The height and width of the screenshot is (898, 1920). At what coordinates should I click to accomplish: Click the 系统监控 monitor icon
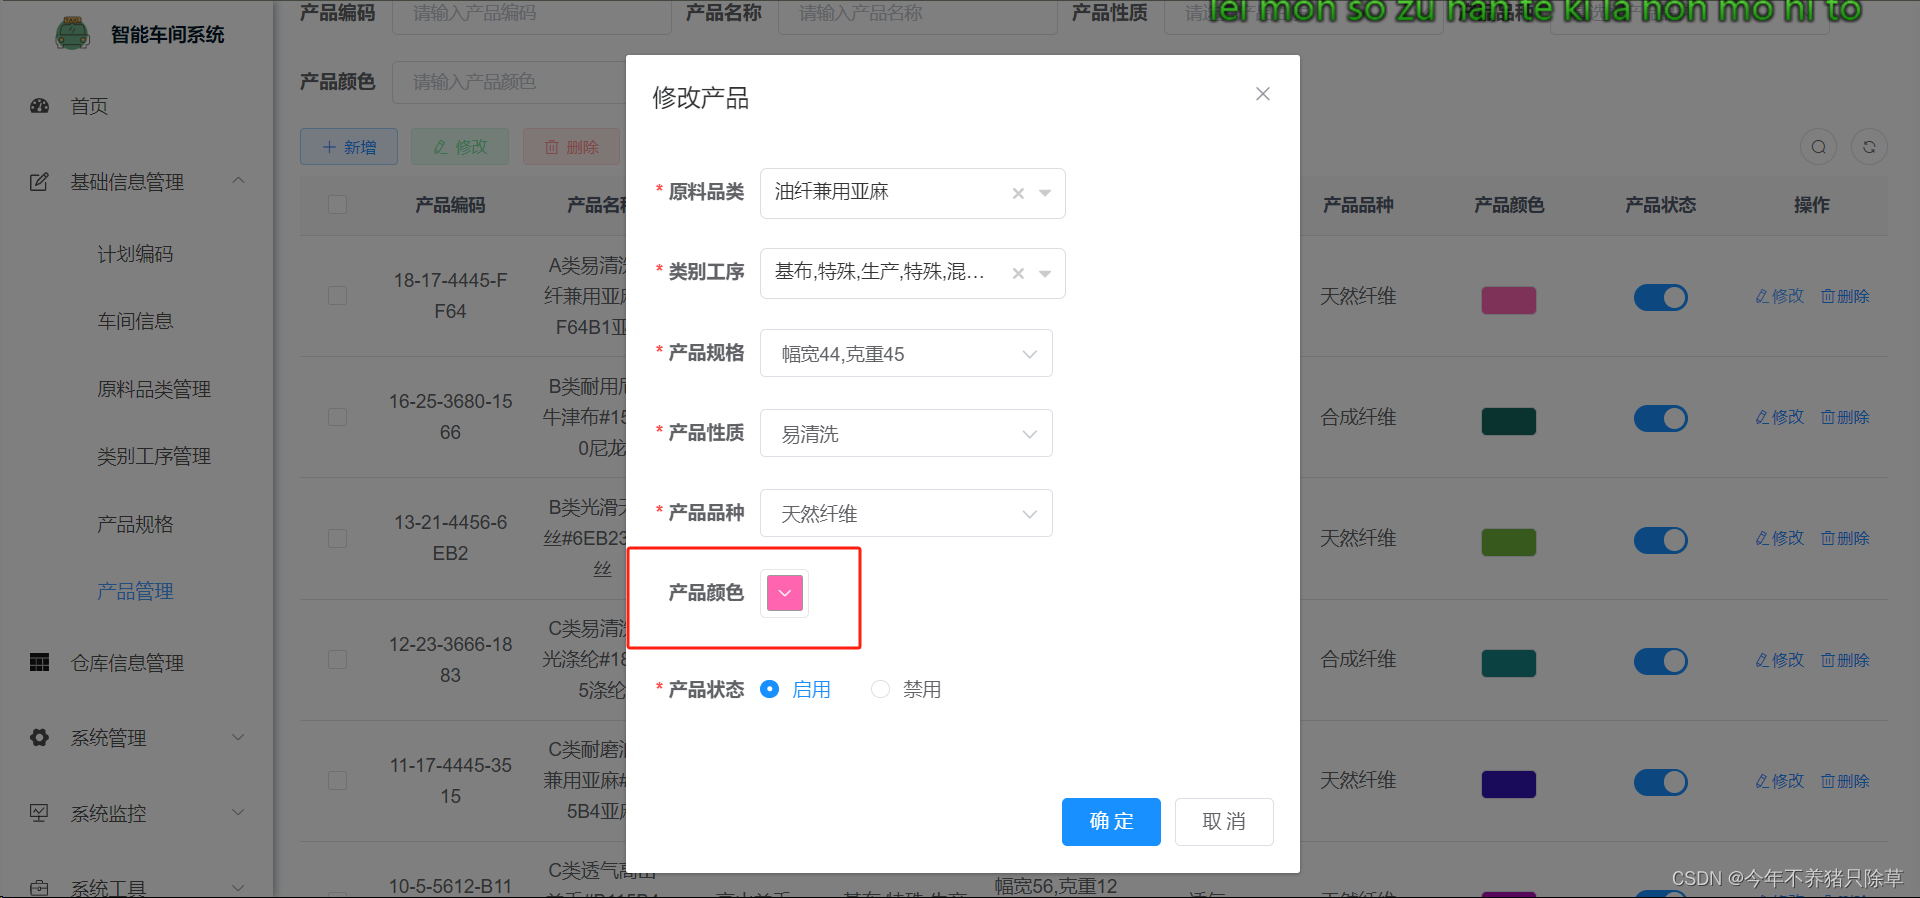coord(39,813)
